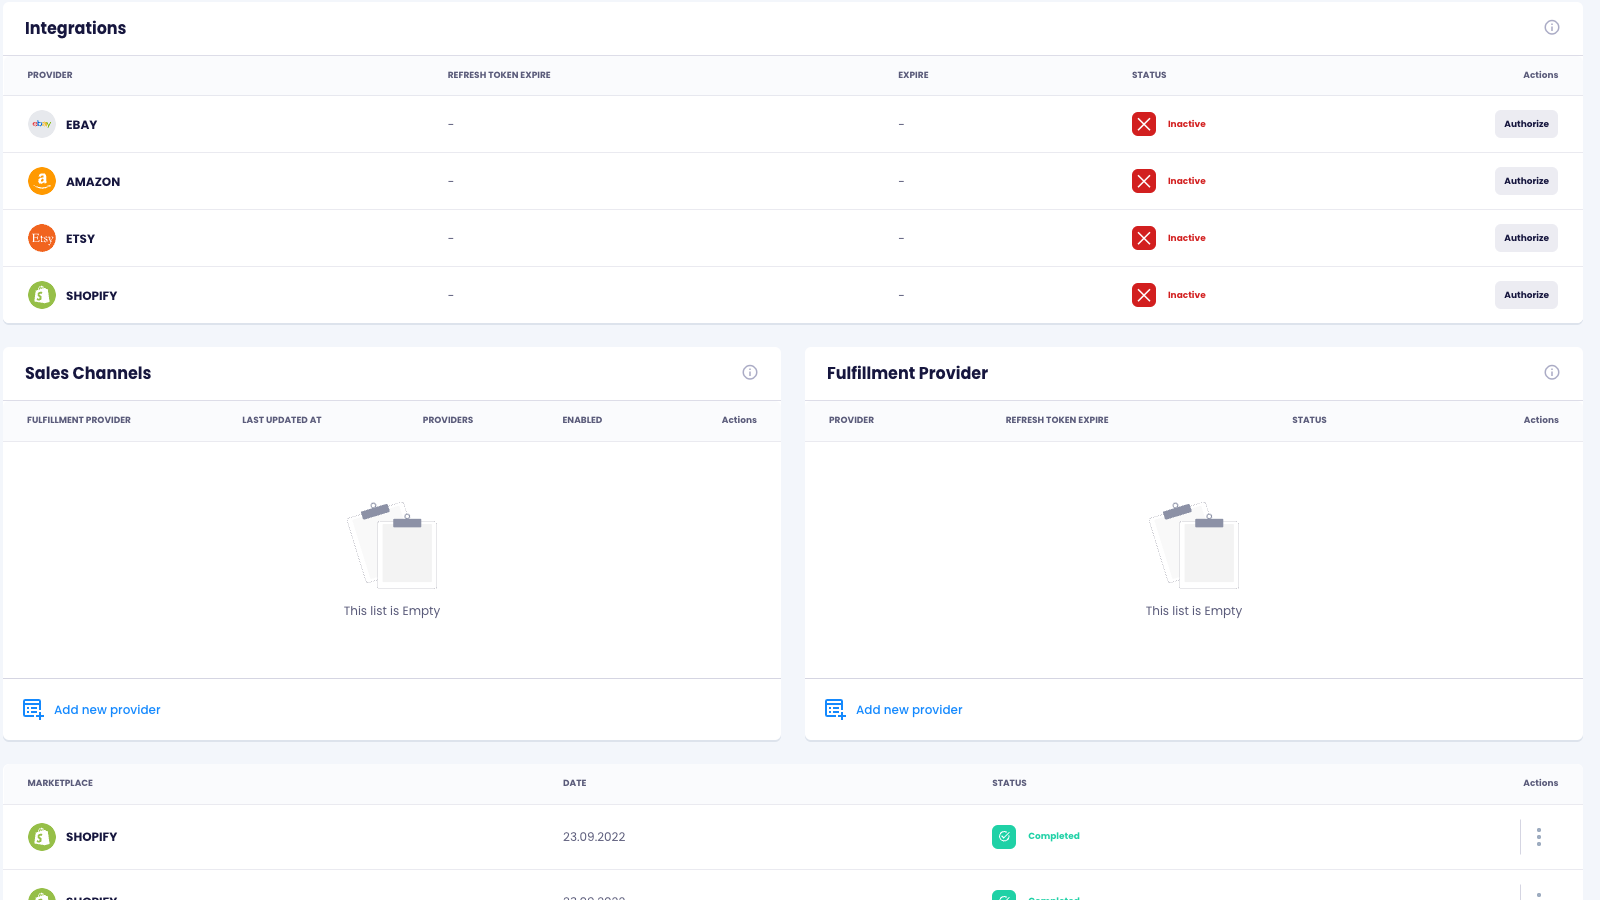Click the AMAZON provider name
Viewport: 1600px width, 900px height.
[93, 182]
